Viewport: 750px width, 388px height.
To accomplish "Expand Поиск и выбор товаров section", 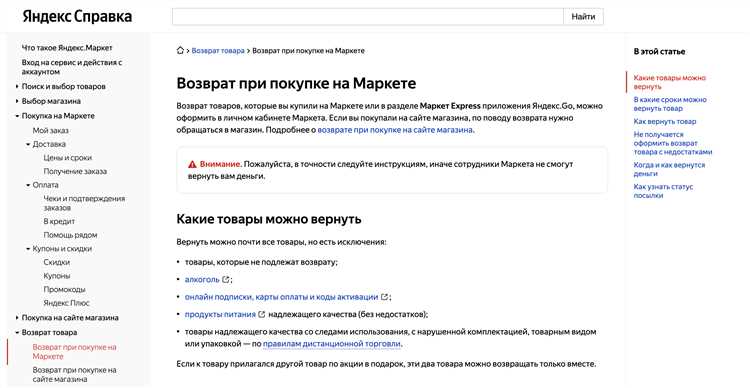I will [17, 87].
